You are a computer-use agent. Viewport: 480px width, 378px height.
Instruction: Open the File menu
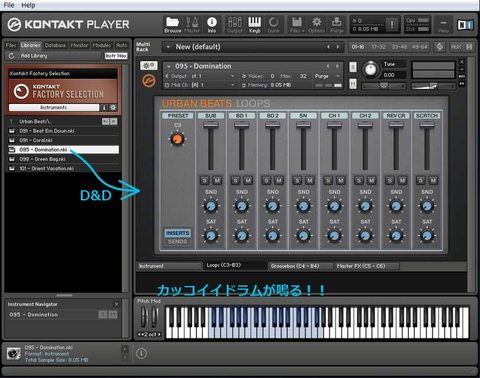pos(9,5)
